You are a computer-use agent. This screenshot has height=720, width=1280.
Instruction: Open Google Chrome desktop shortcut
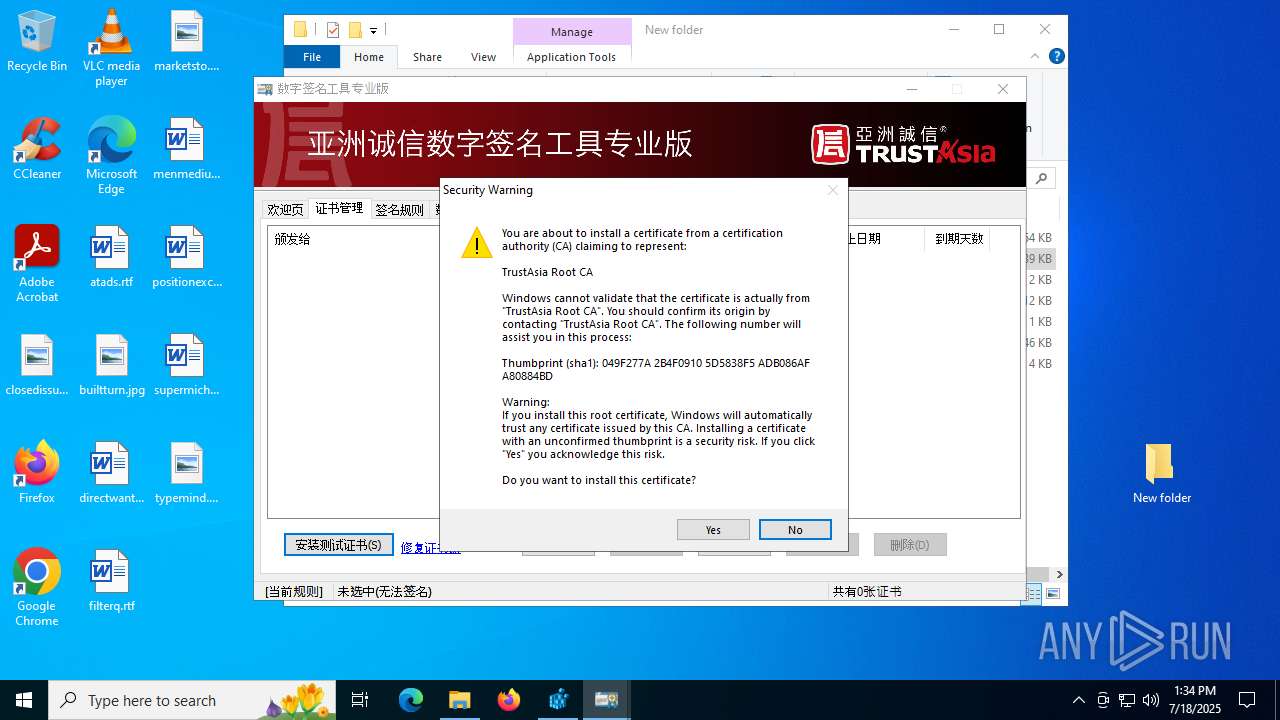[x=37, y=588]
